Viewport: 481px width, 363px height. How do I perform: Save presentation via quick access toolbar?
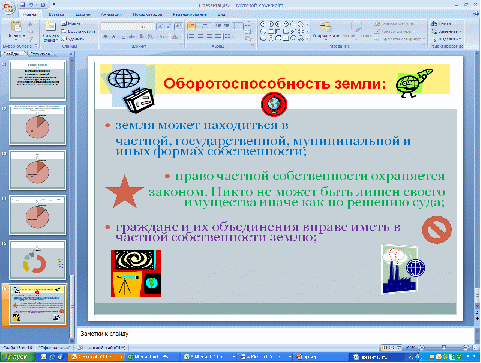point(22,5)
